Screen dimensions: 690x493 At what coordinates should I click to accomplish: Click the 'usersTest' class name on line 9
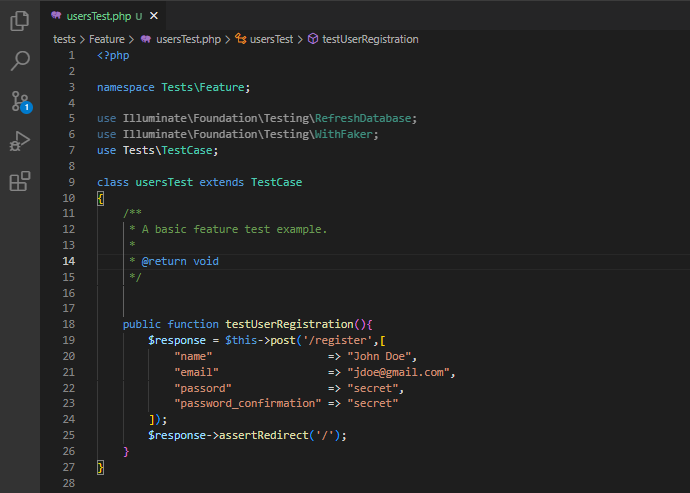164,182
